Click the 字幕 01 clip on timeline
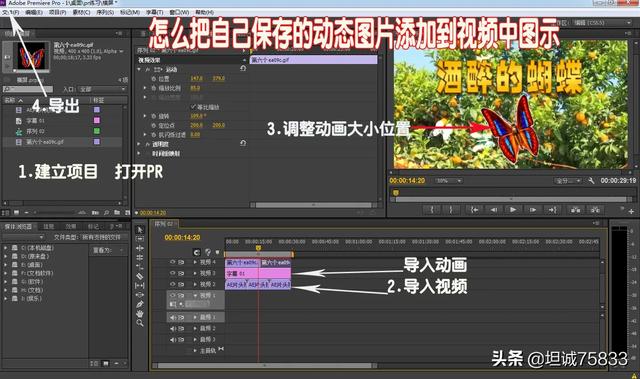 pos(258,273)
